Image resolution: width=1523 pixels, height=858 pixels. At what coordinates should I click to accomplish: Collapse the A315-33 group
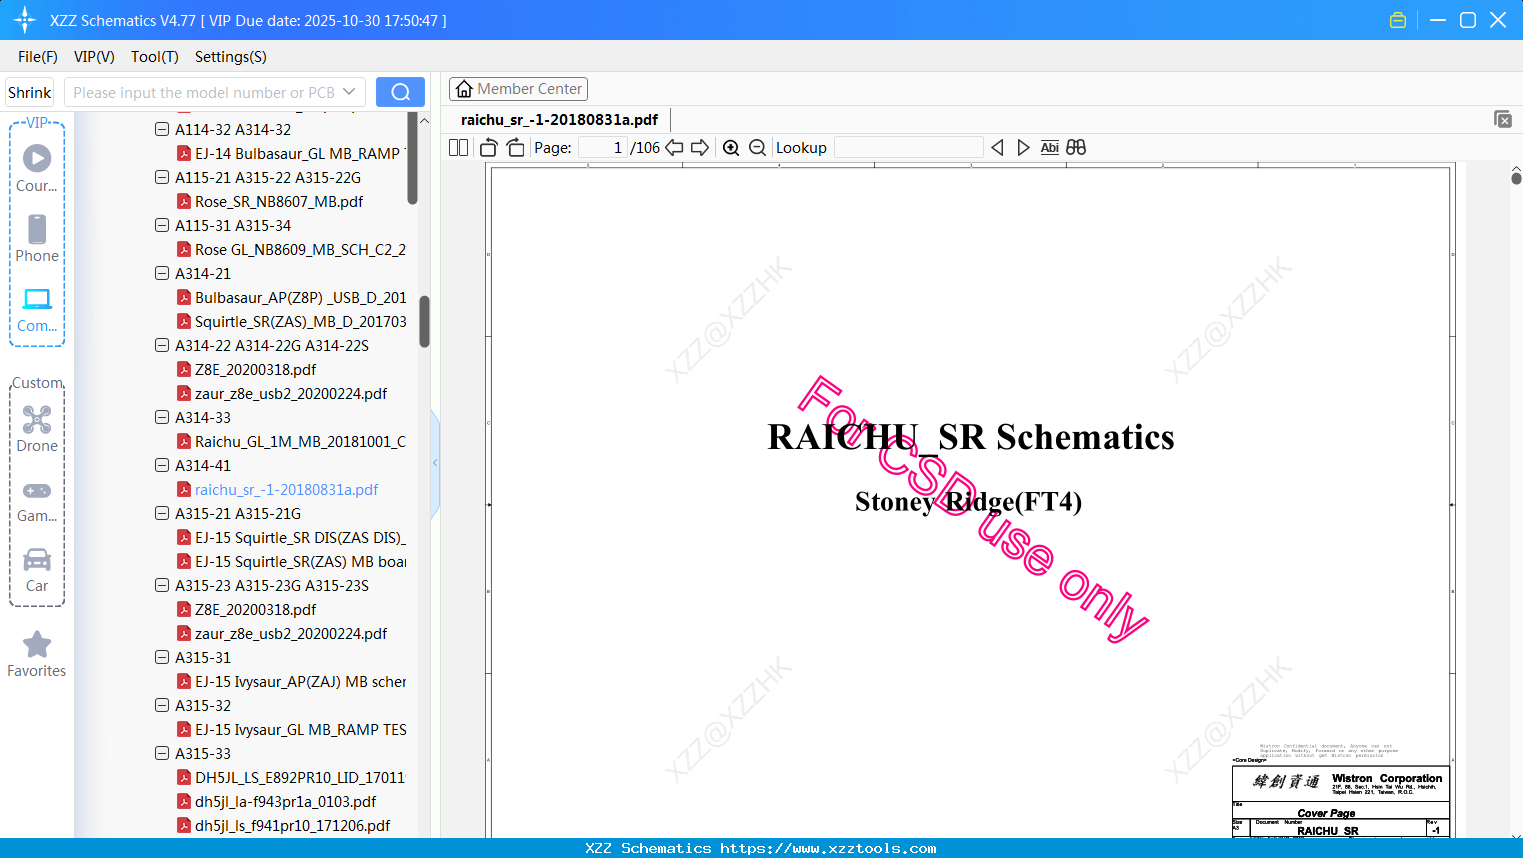point(162,753)
